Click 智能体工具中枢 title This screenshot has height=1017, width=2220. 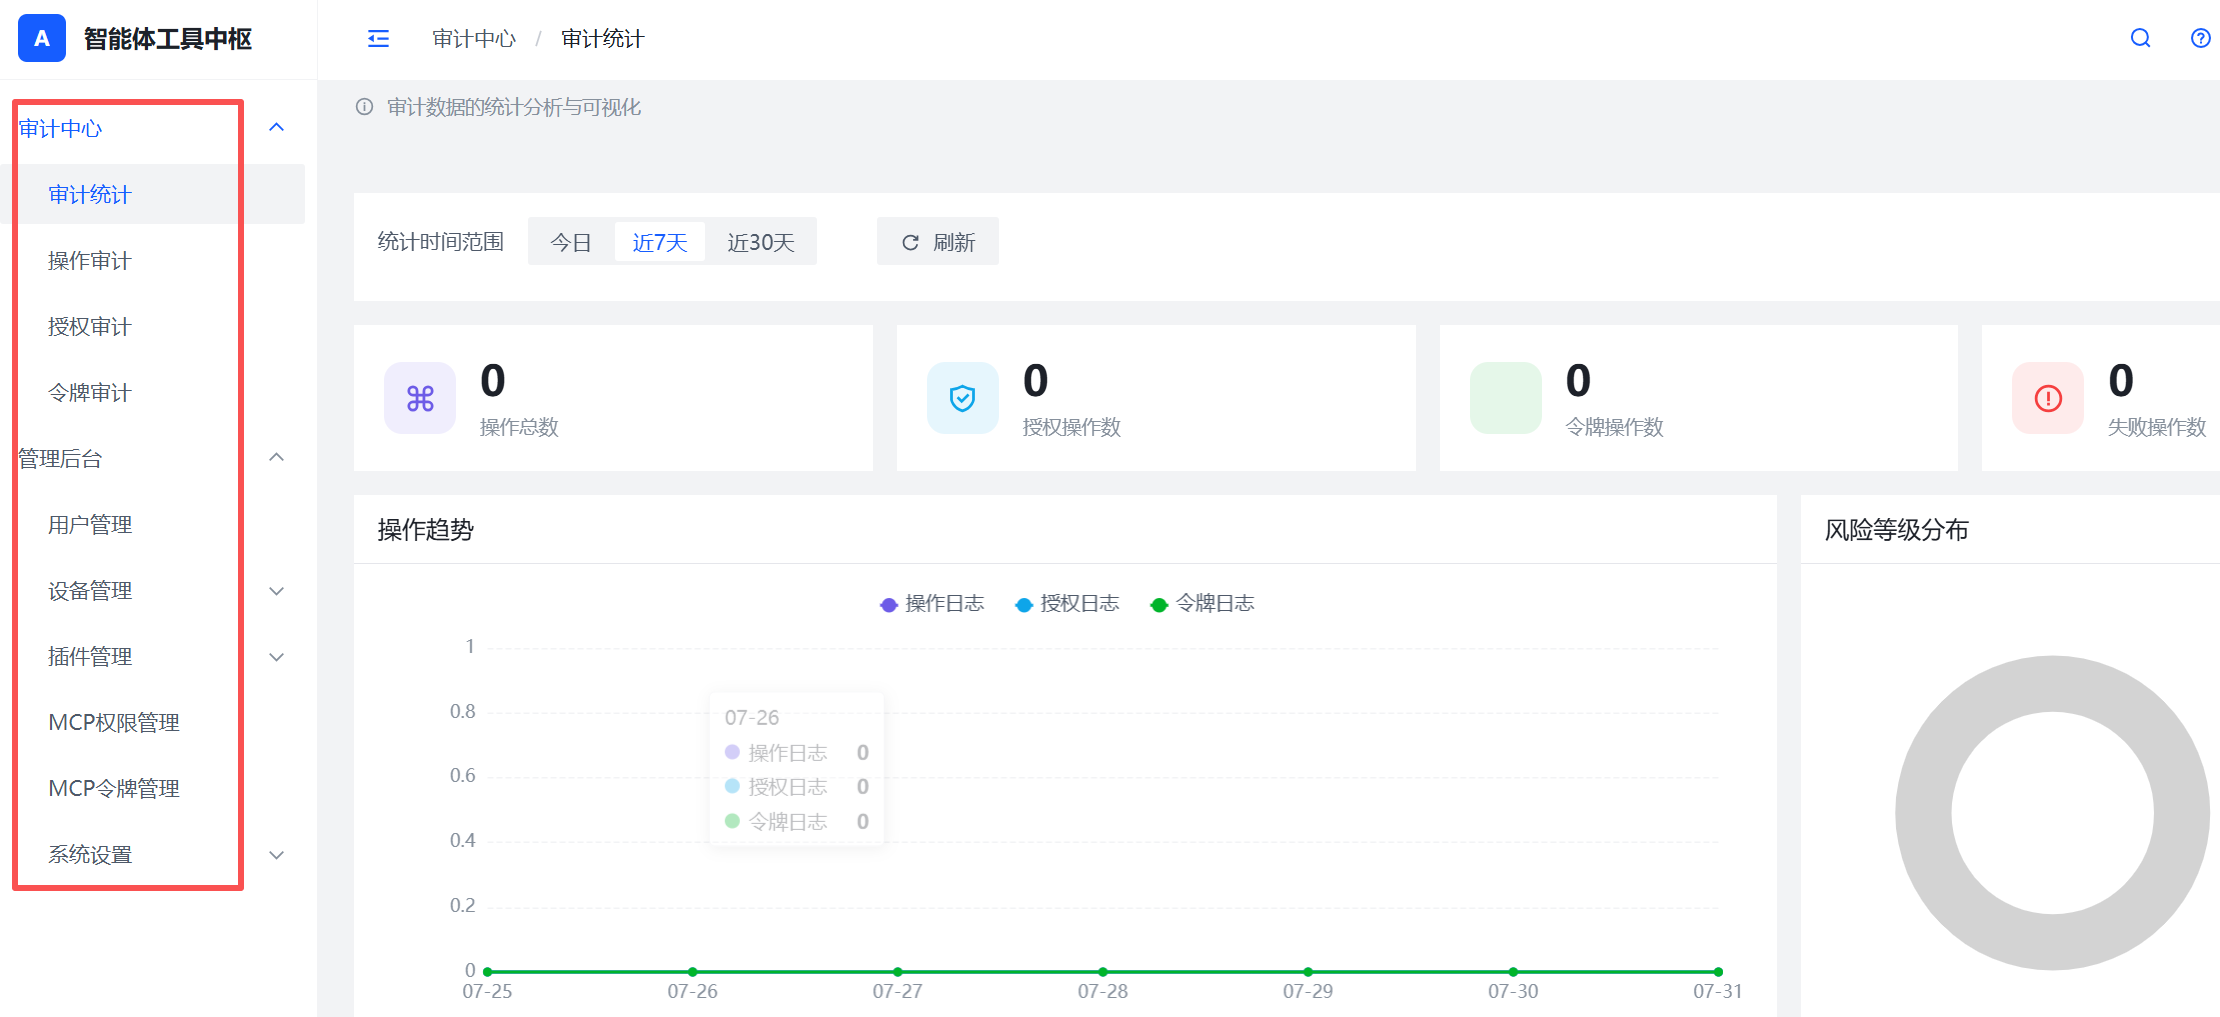click(x=168, y=38)
